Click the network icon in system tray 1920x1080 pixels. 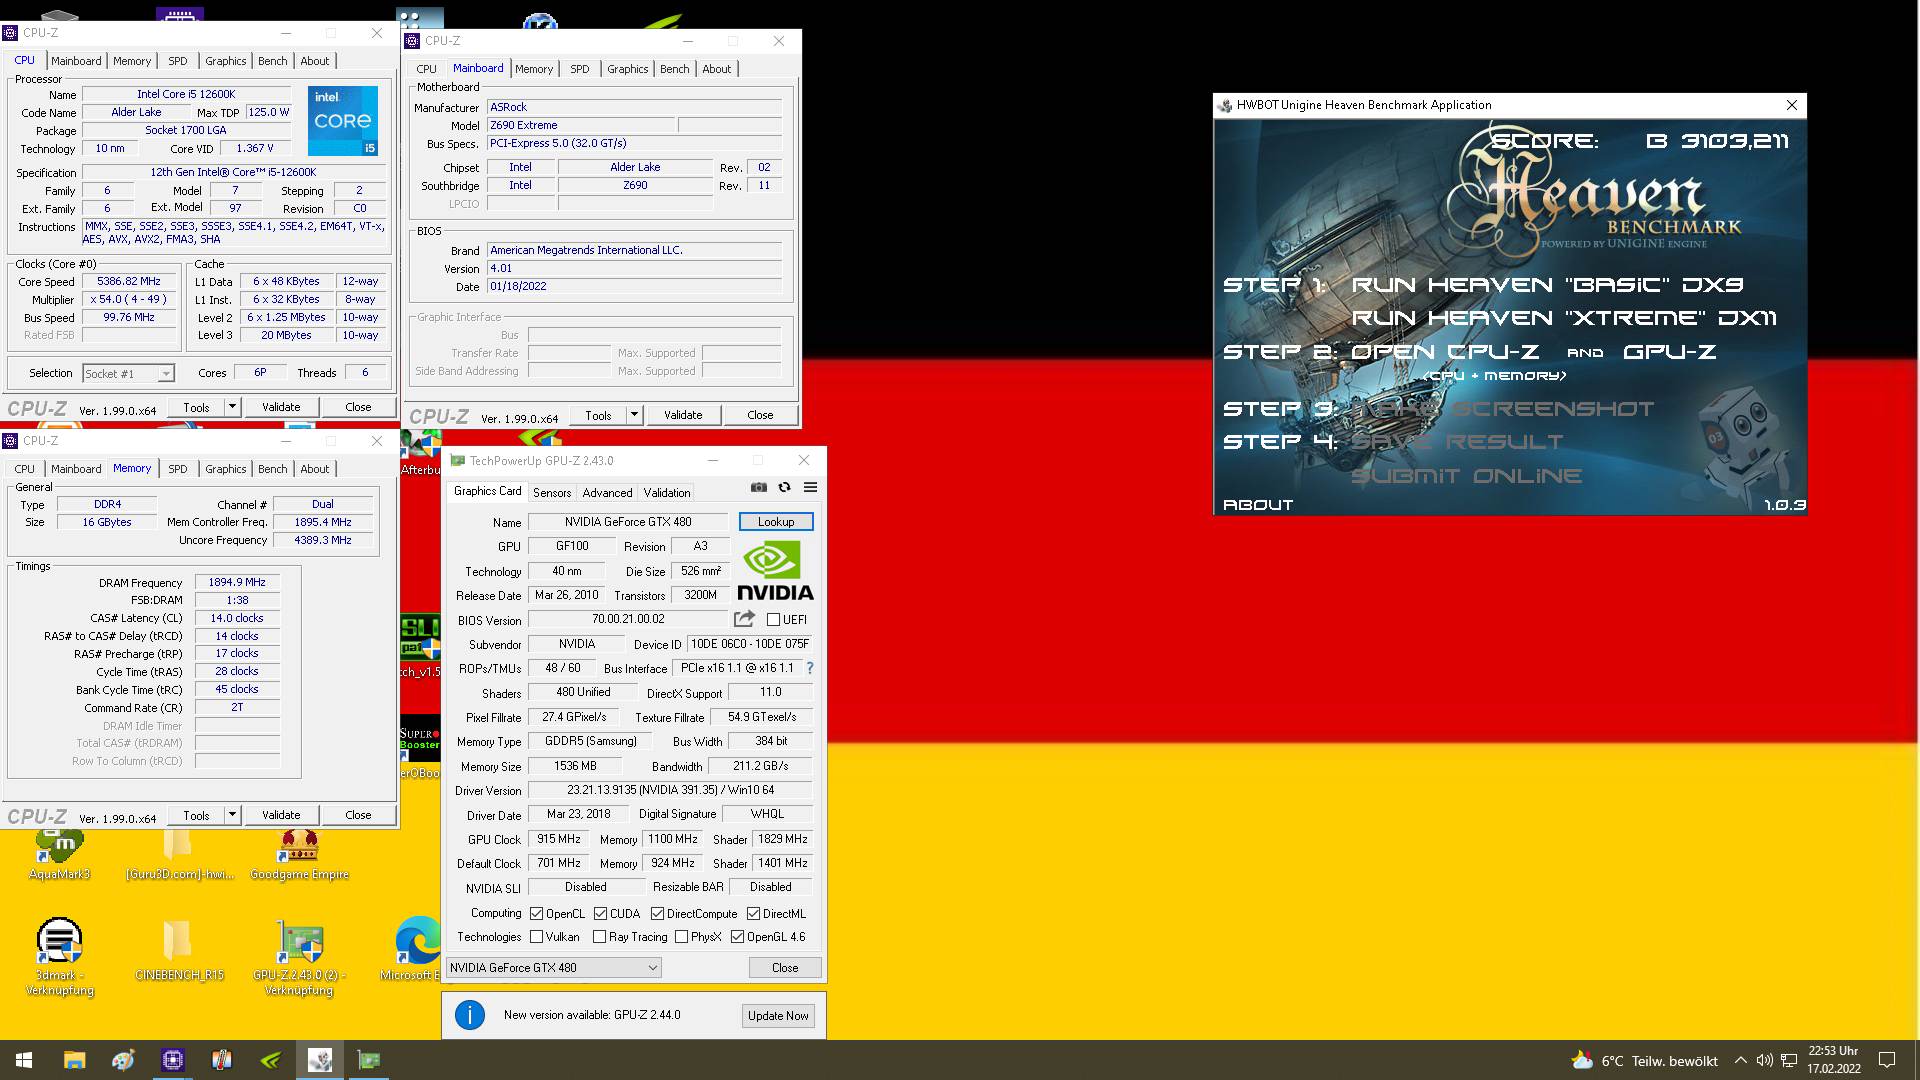[x=1789, y=1060]
